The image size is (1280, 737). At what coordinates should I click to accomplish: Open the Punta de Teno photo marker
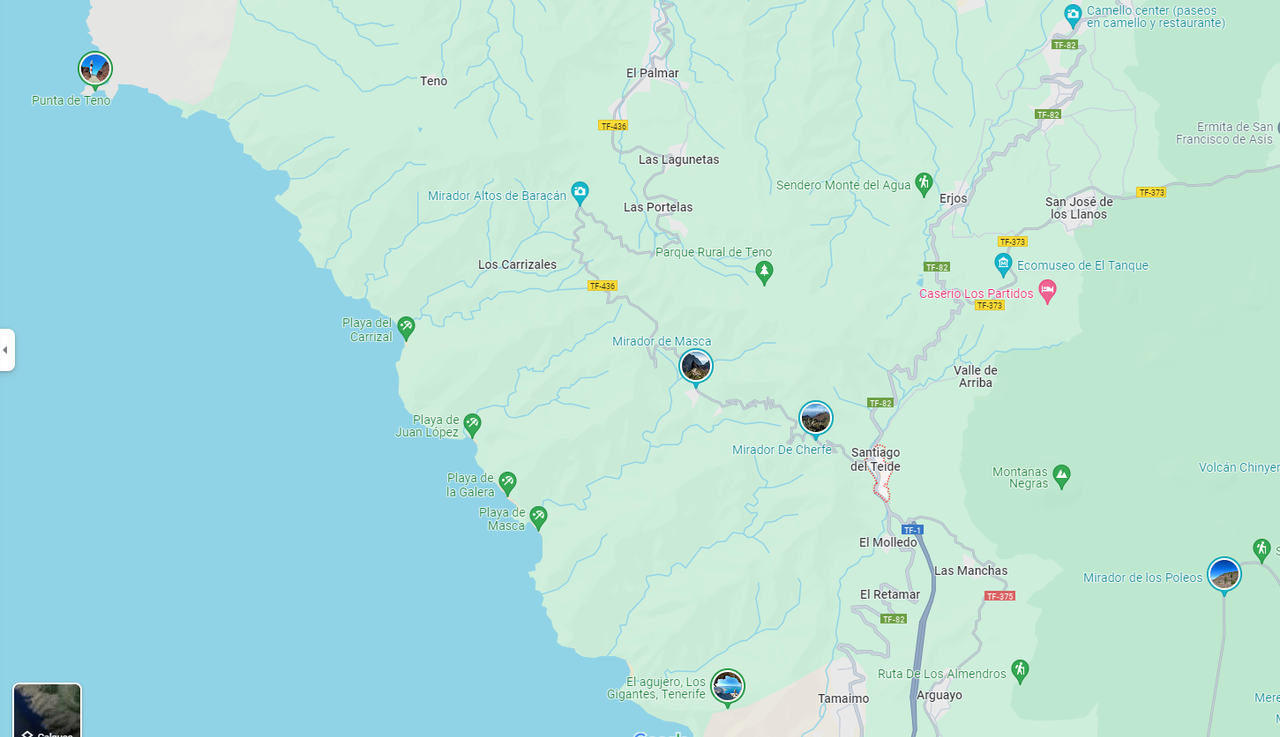pyautogui.click(x=95, y=69)
